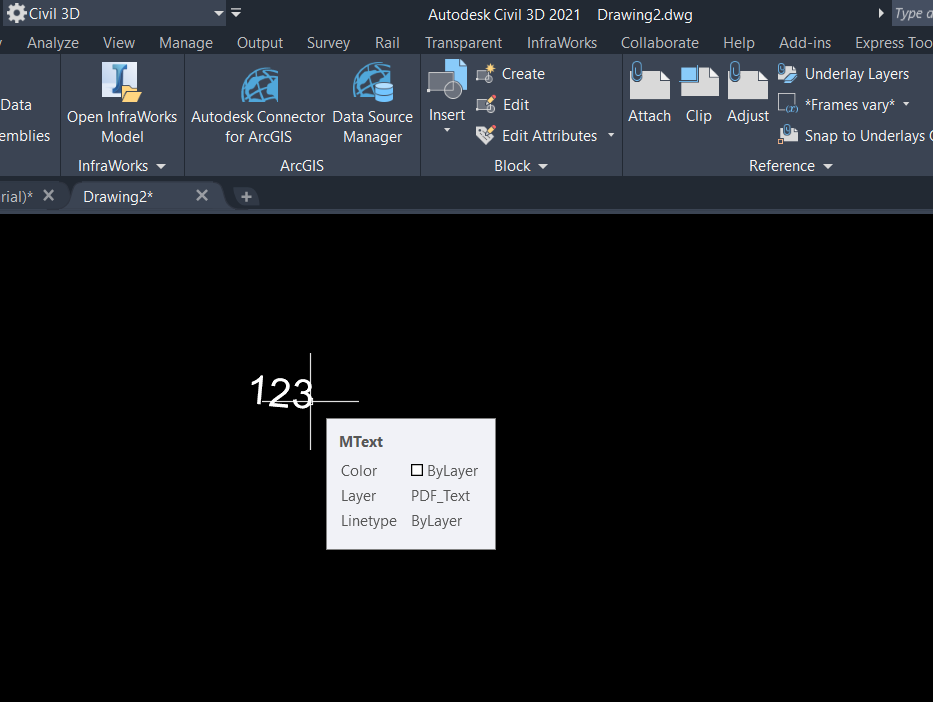Open the Rail ribbon tab
The width and height of the screenshot is (933, 702).
pos(387,43)
